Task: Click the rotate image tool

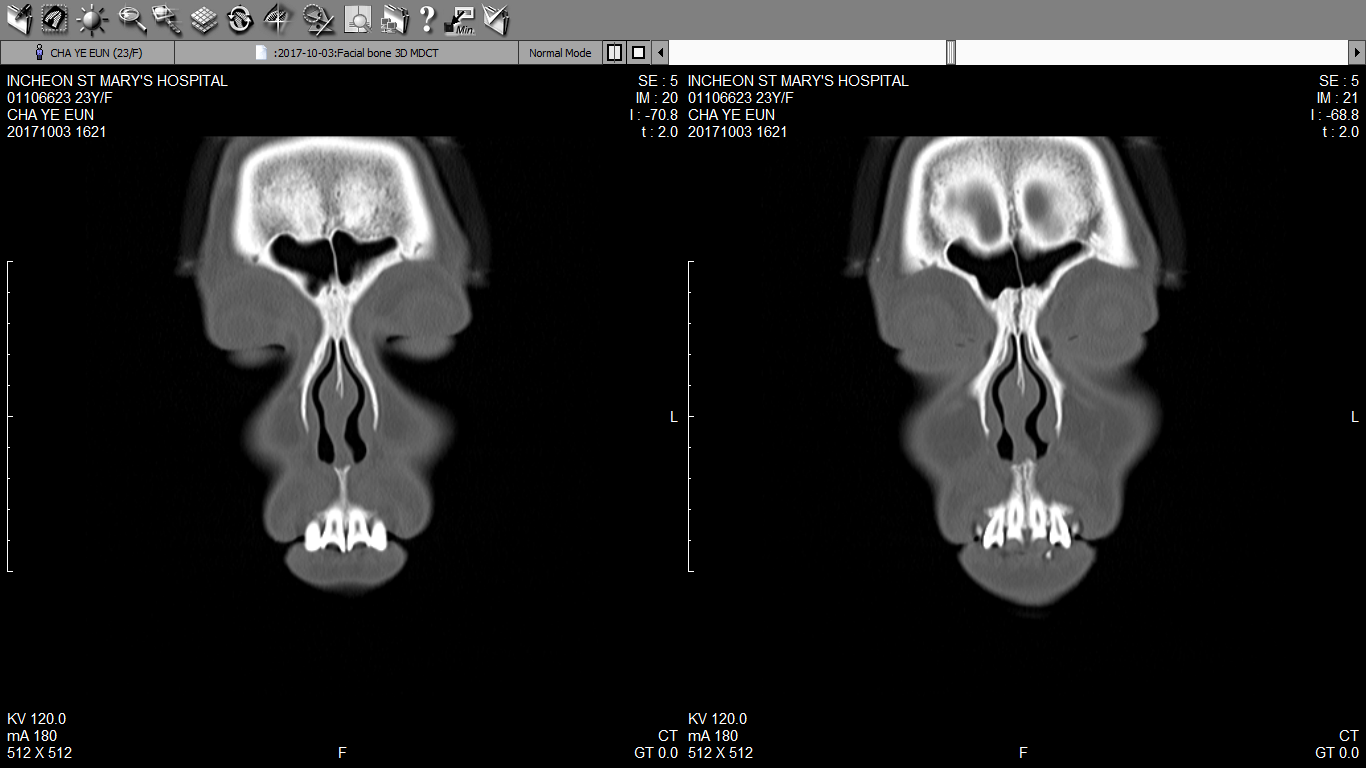Action: [x=240, y=17]
